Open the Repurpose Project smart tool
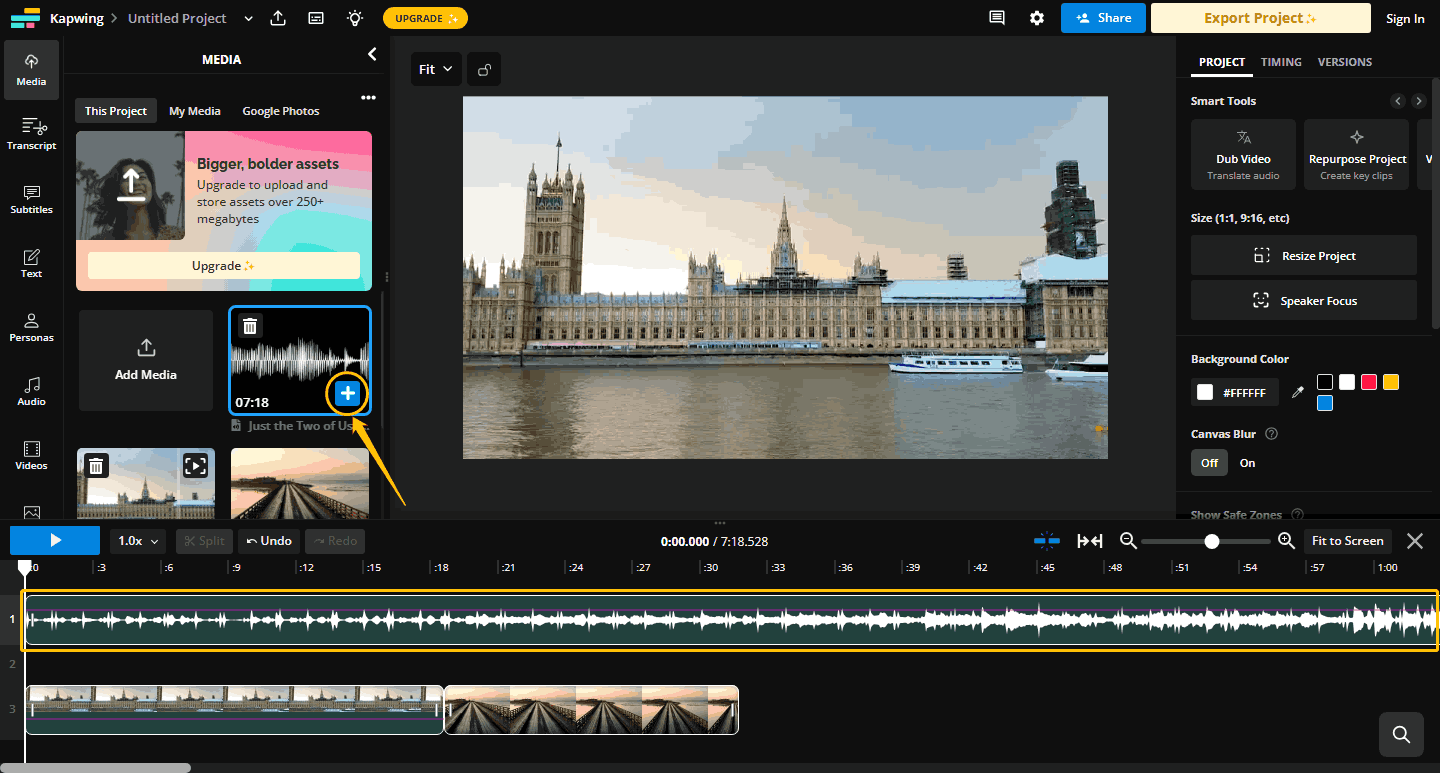The width and height of the screenshot is (1440, 773). click(x=1357, y=154)
